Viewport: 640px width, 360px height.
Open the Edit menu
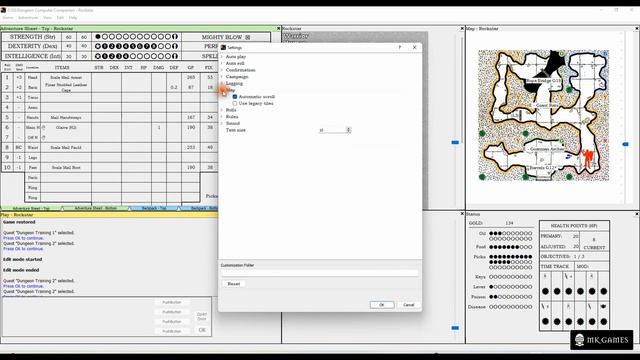pos(60,18)
